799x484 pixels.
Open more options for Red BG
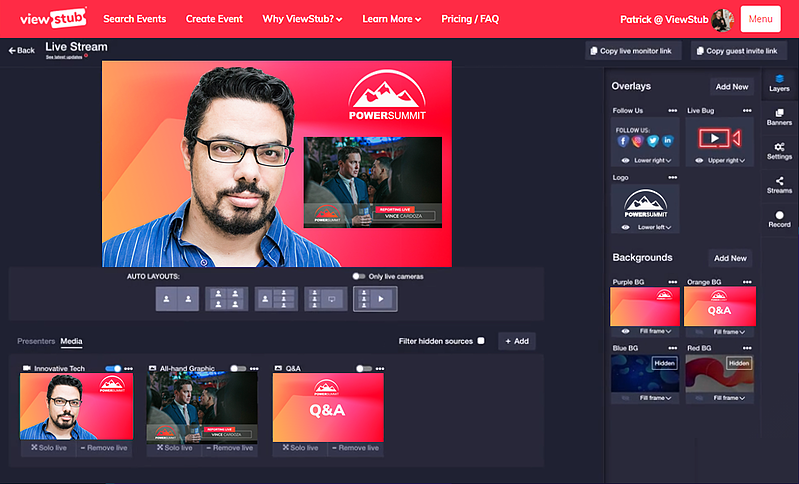click(747, 348)
